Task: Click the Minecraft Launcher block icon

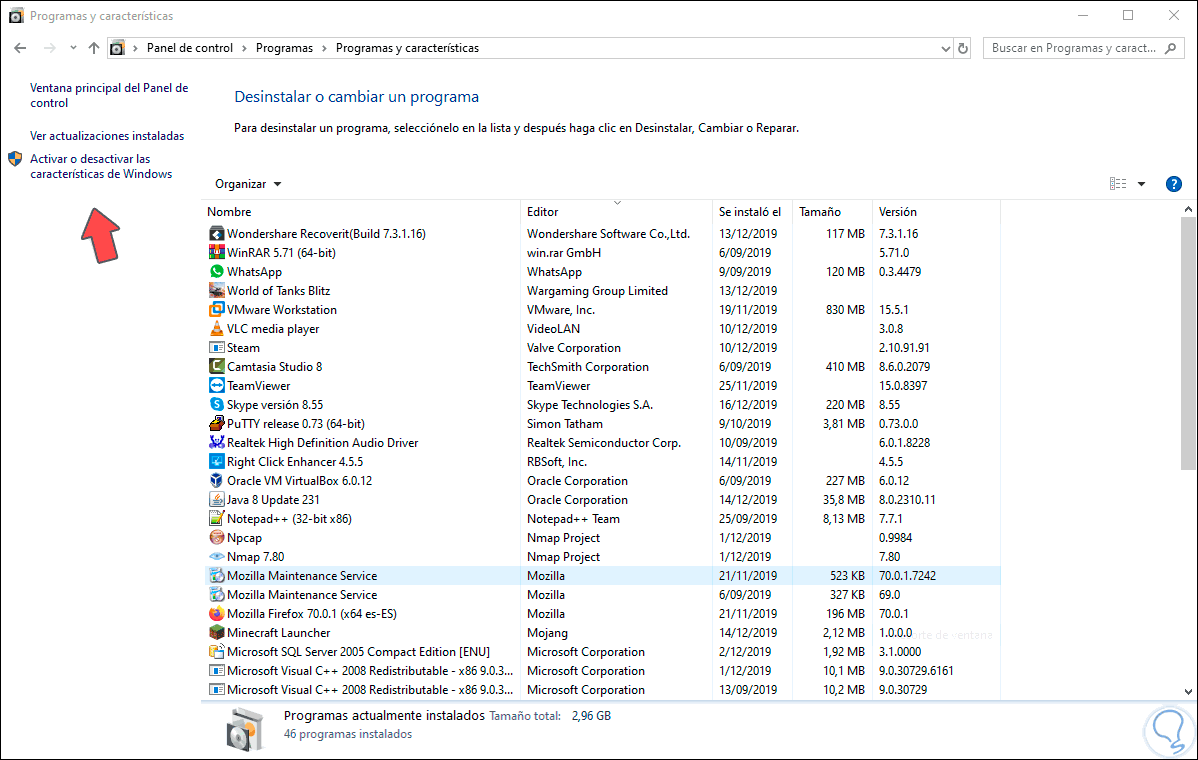Action: pyautogui.click(x=216, y=633)
